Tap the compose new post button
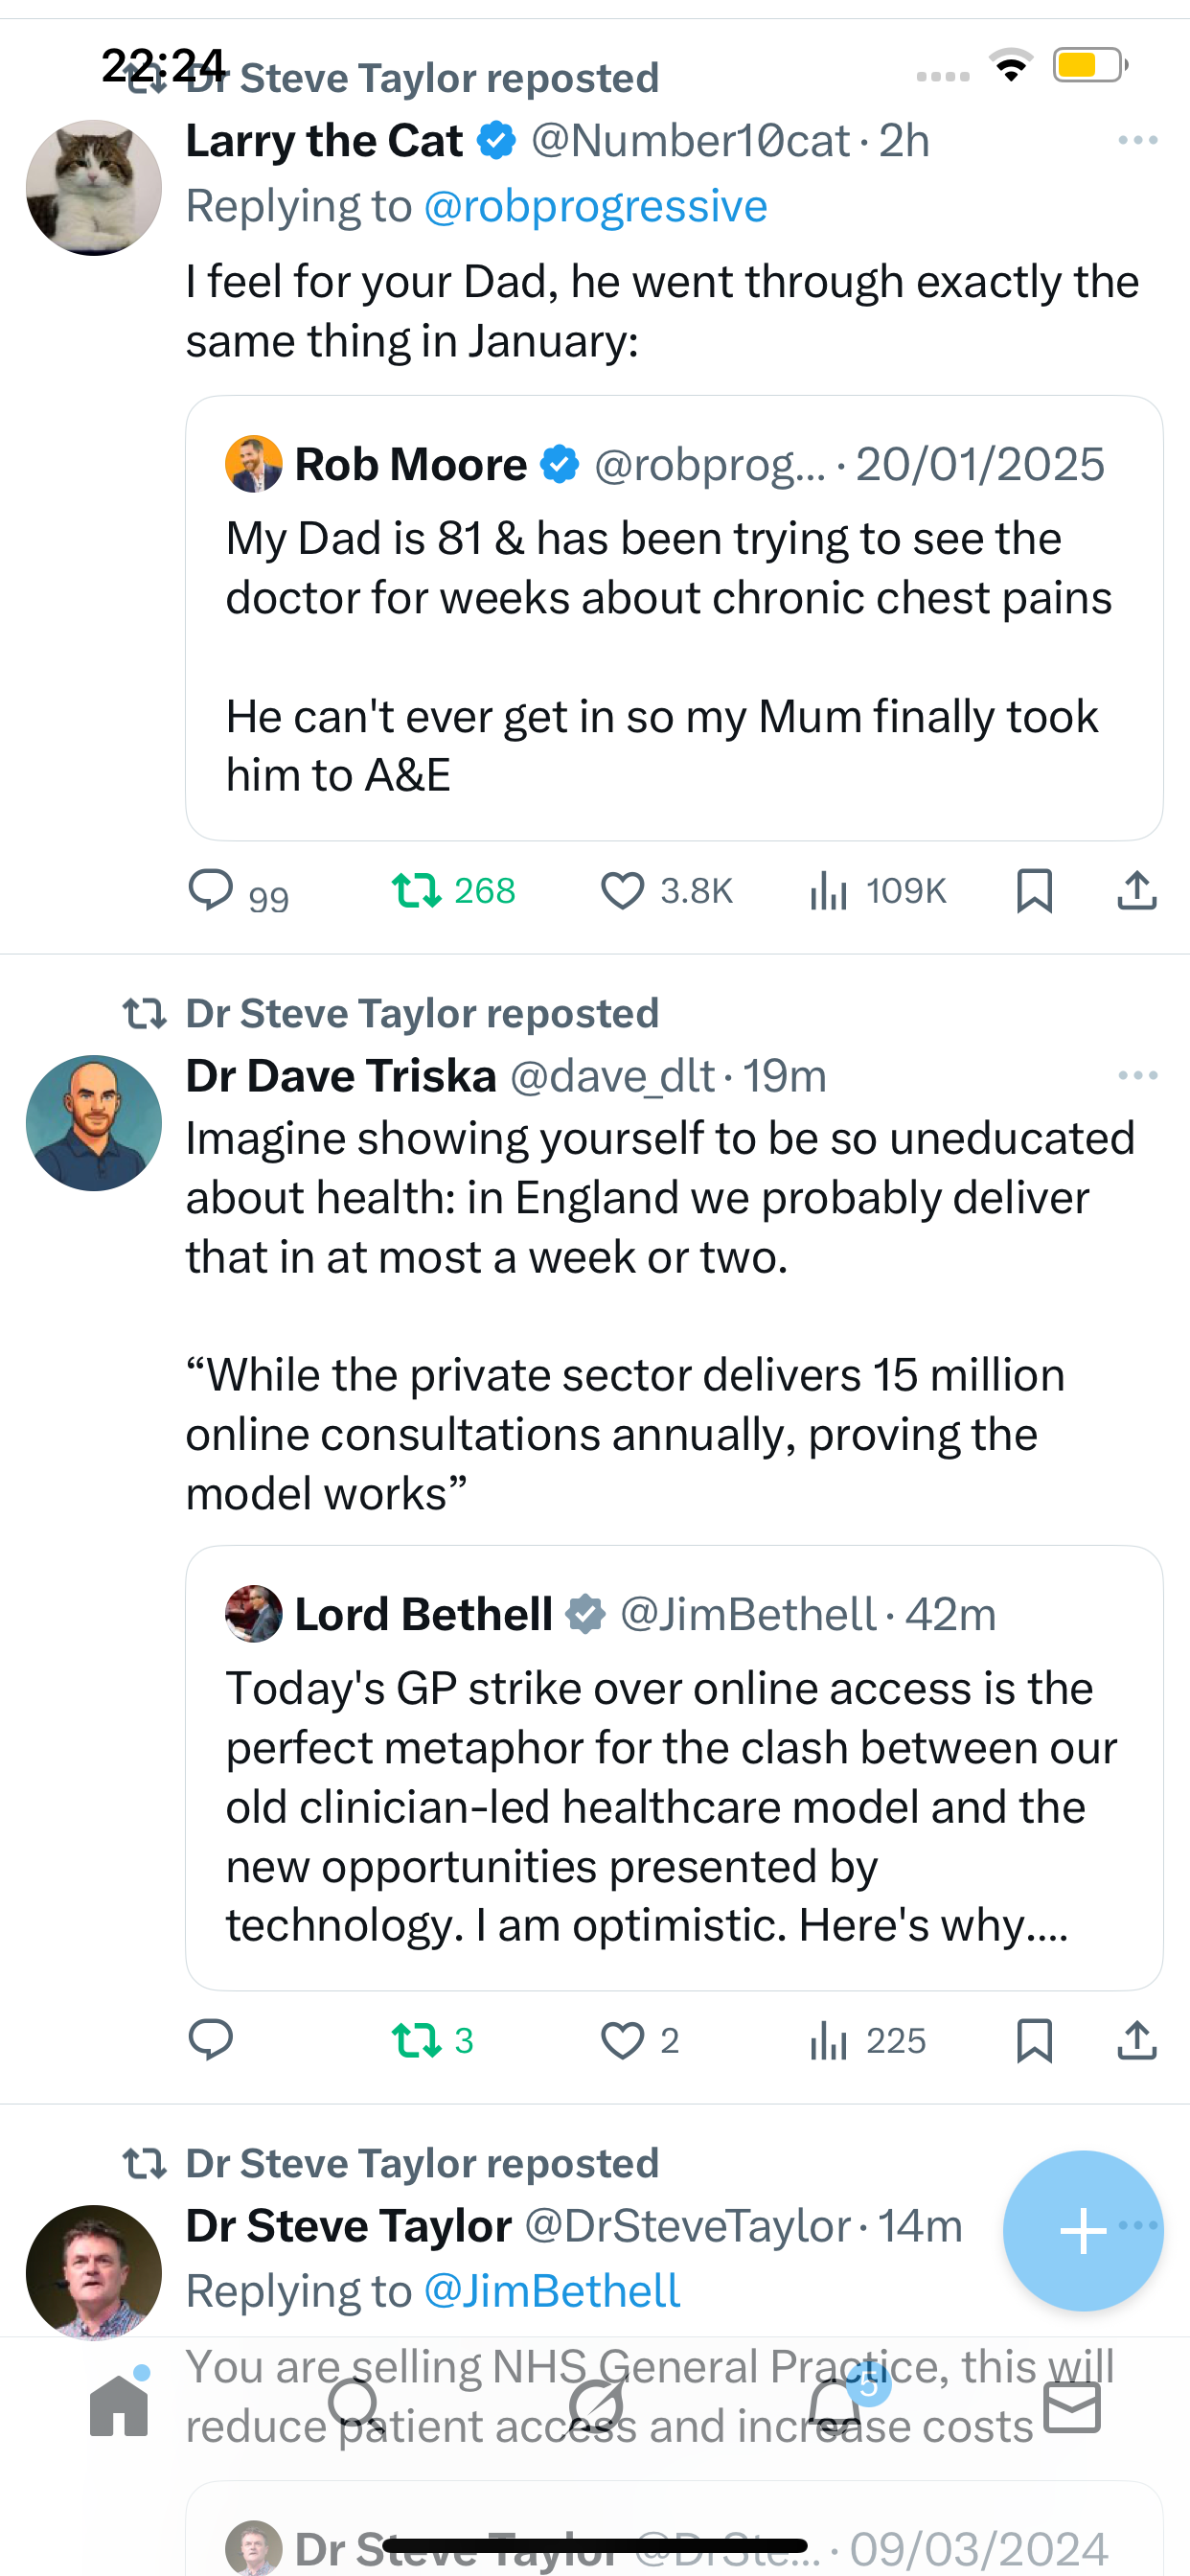This screenshot has width=1190, height=2576. (1082, 2230)
